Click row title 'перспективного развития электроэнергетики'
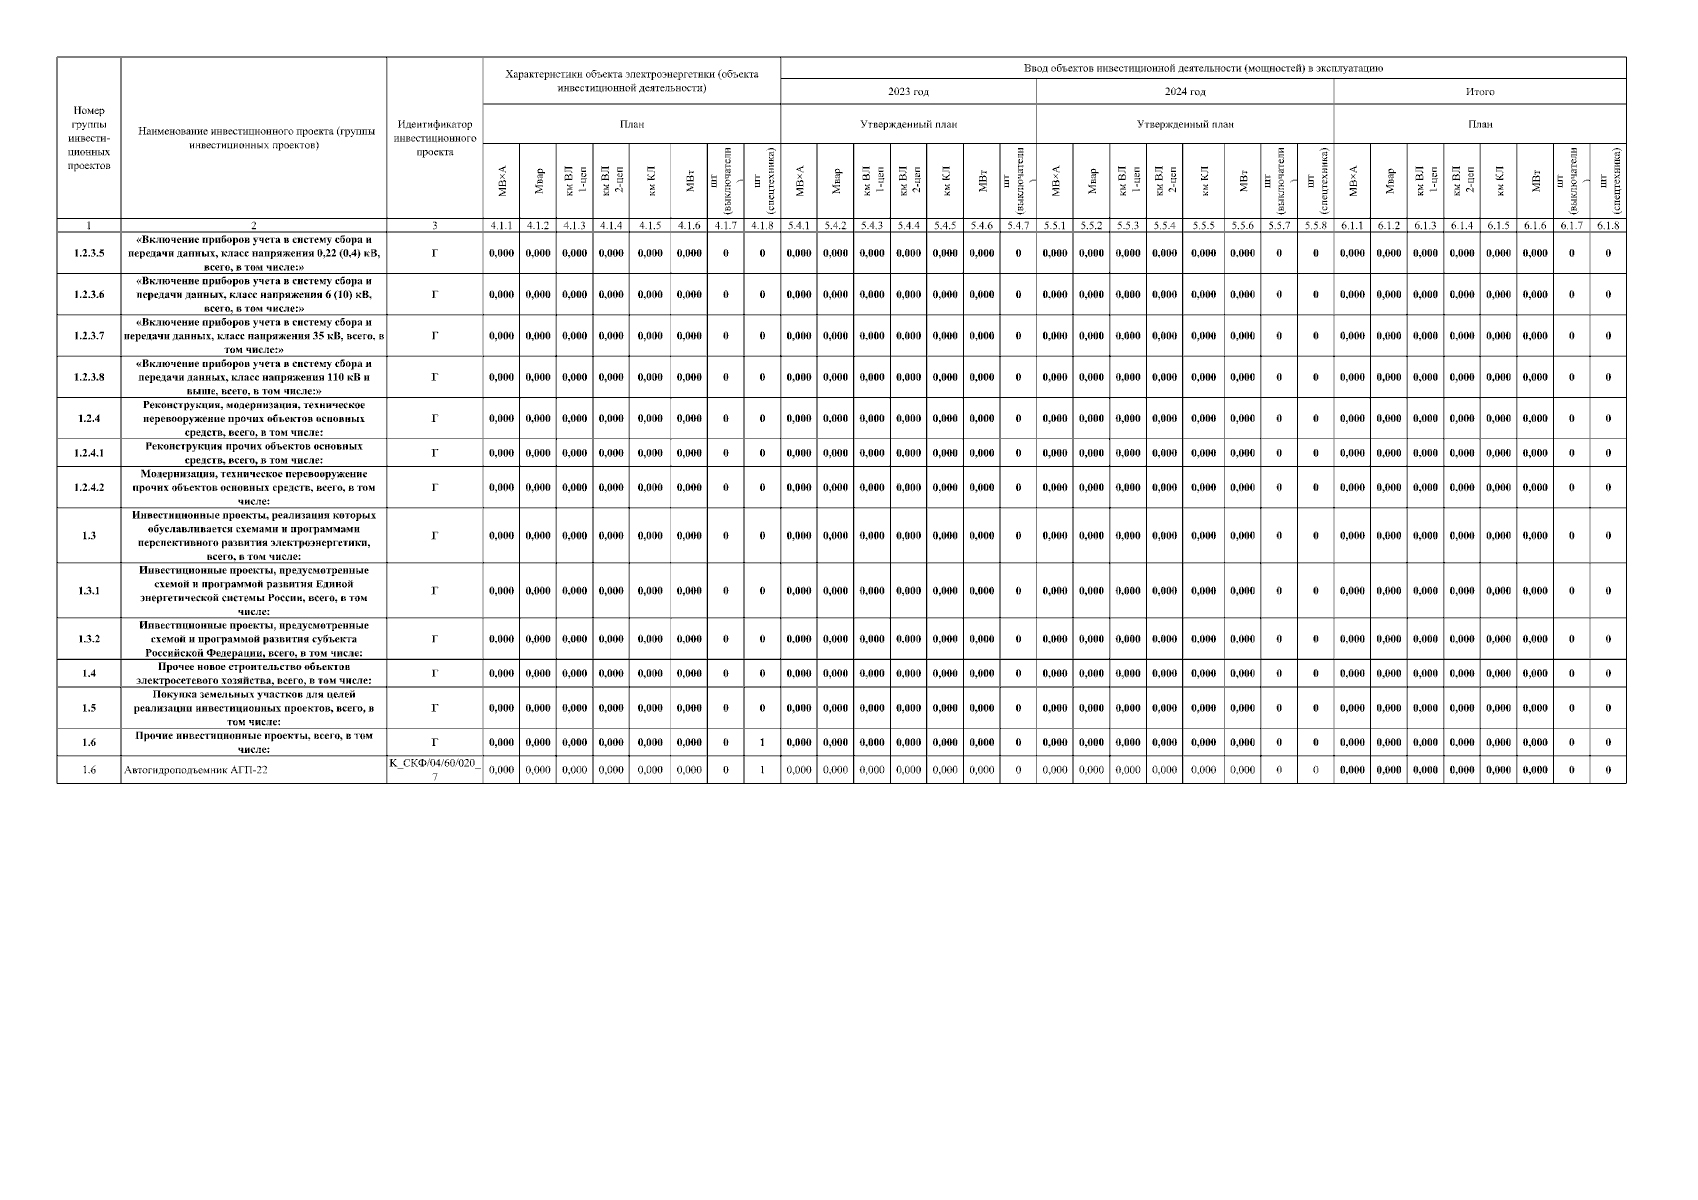 254,535
